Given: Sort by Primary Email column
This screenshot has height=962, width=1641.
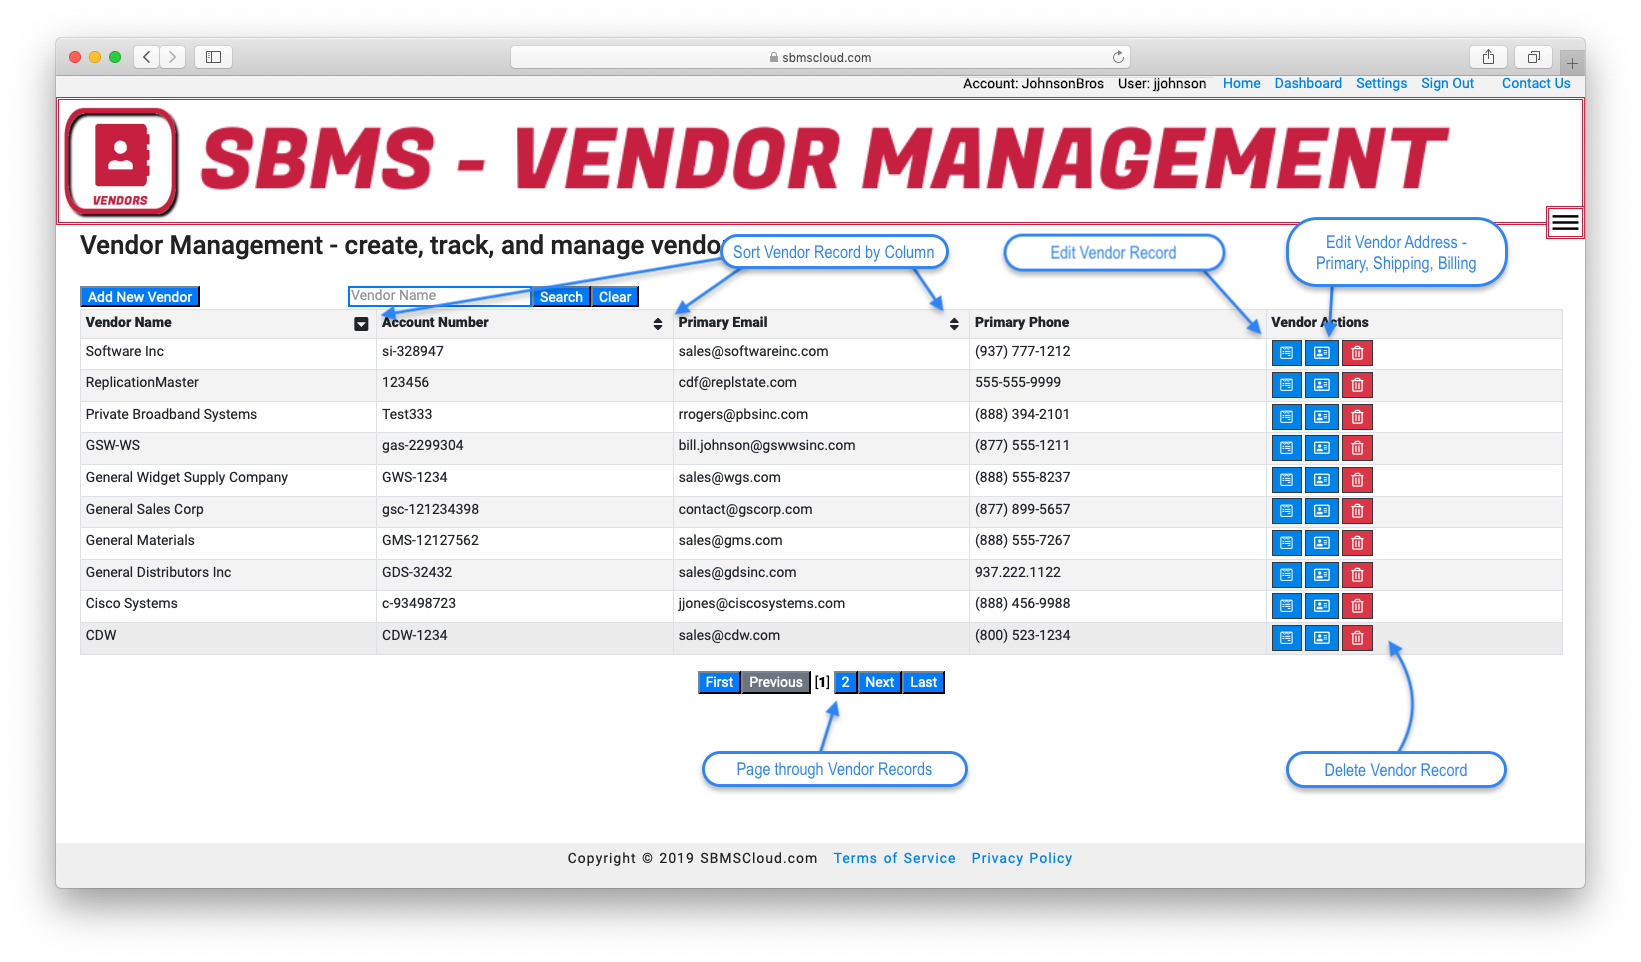Looking at the screenshot, I should click(954, 324).
